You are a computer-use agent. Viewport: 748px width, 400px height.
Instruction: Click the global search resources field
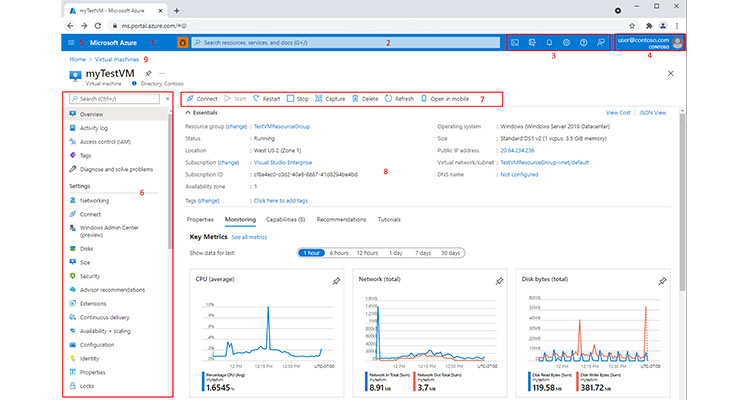pos(346,42)
